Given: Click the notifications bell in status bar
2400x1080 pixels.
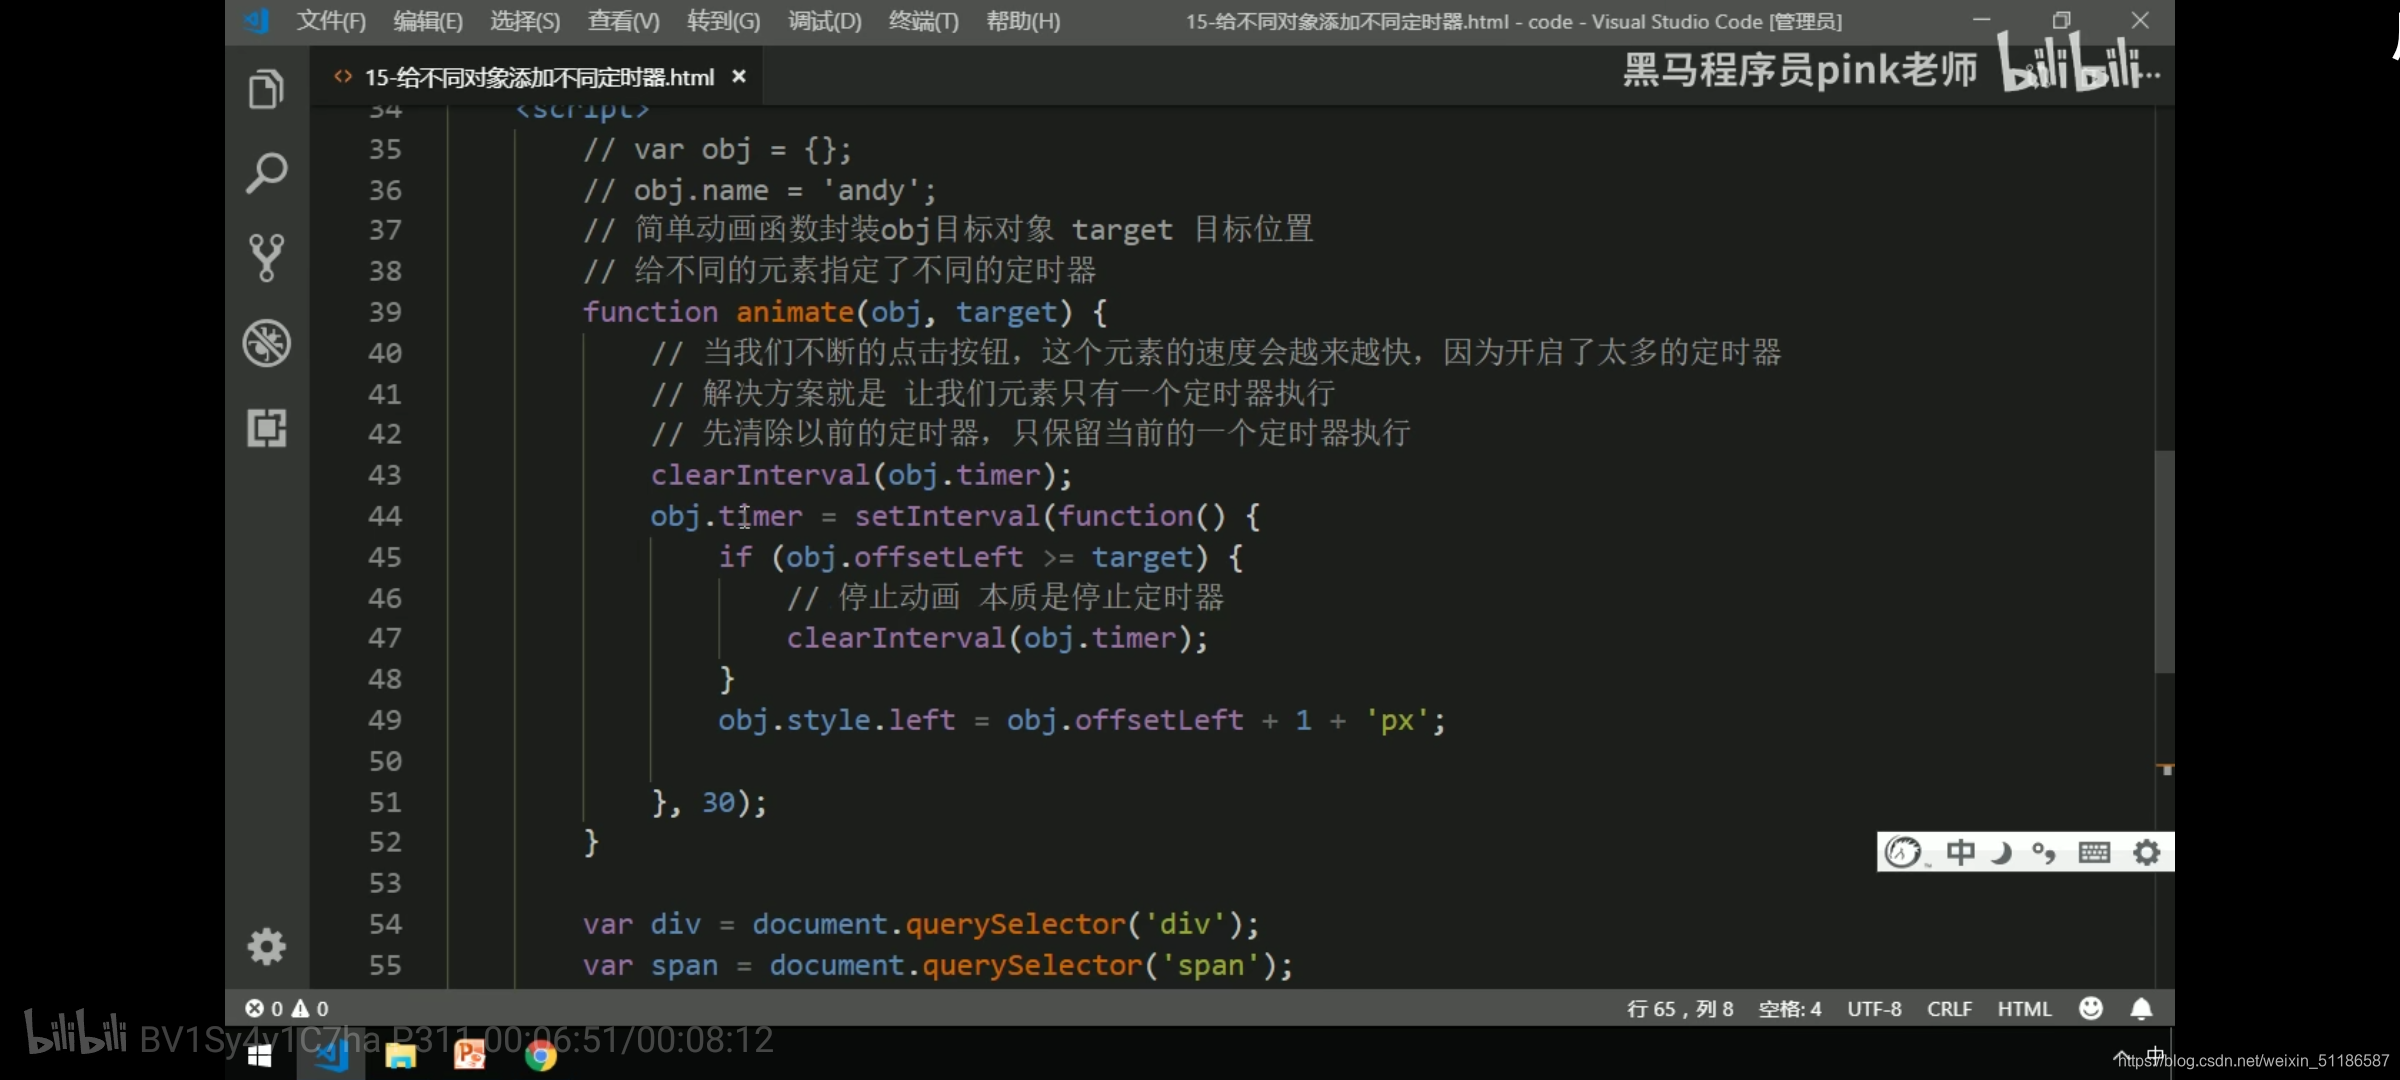Looking at the screenshot, I should tap(2141, 1009).
